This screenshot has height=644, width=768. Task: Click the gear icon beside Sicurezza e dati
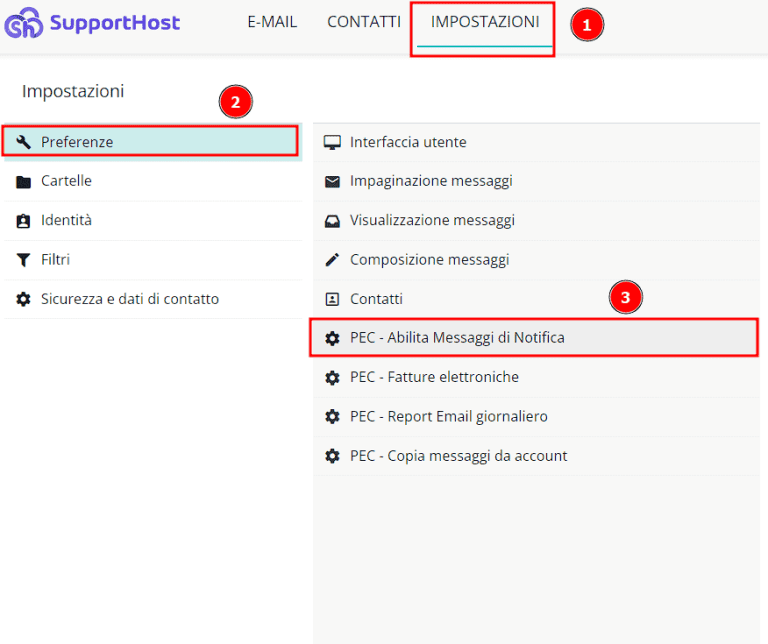click(x=24, y=299)
